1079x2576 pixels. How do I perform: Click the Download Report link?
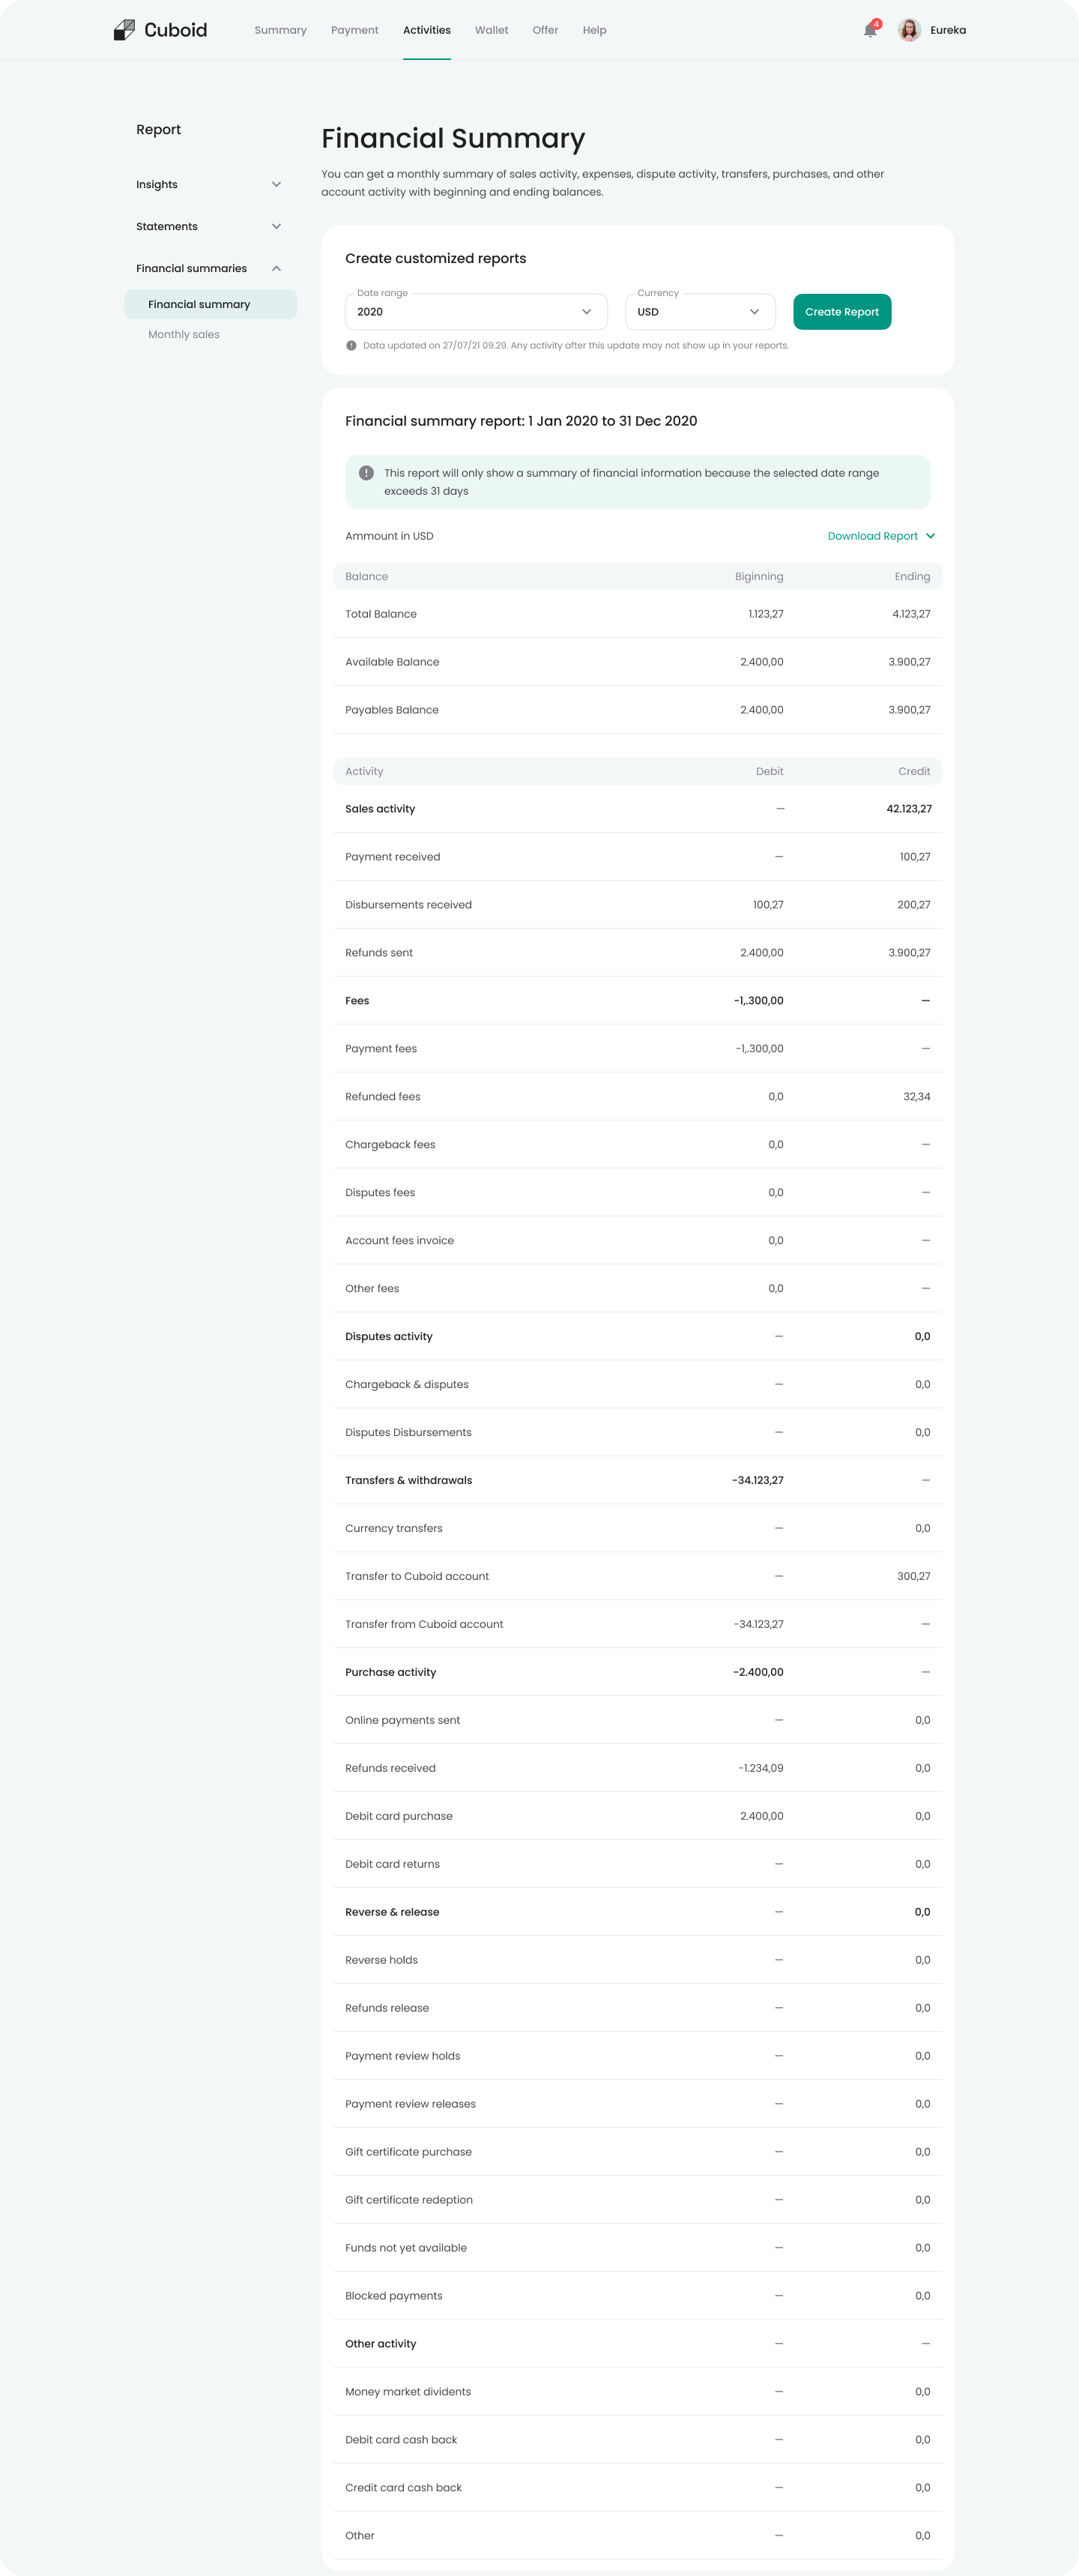[872, 536]
